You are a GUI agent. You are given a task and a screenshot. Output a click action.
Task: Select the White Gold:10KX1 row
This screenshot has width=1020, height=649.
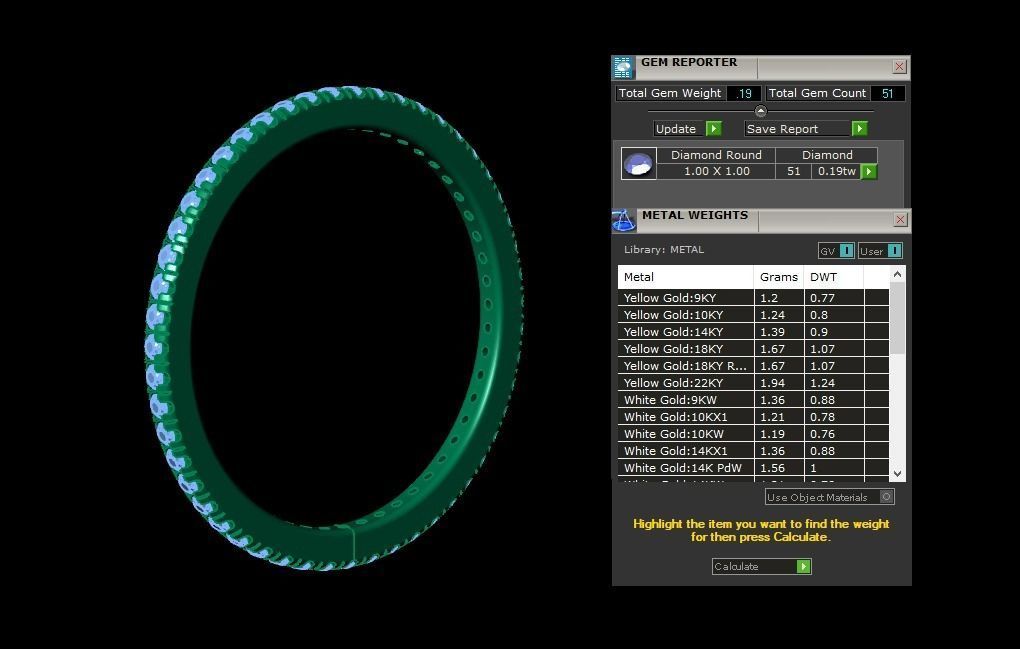pos(753,417)
